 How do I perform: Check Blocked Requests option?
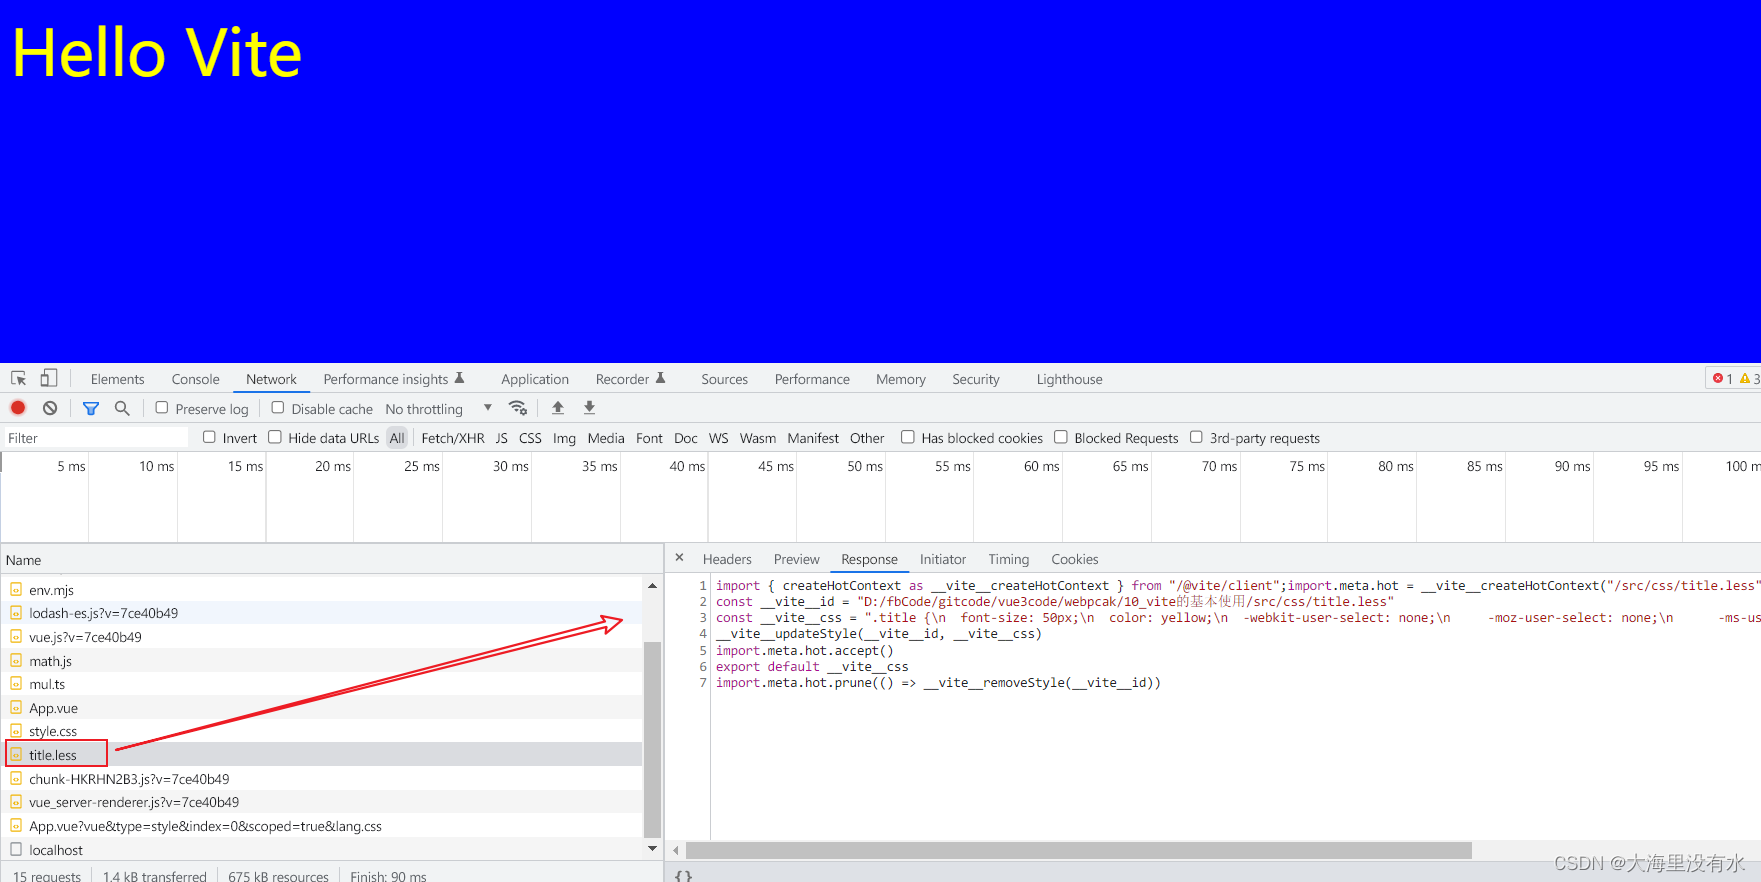tap(1061, 437)
